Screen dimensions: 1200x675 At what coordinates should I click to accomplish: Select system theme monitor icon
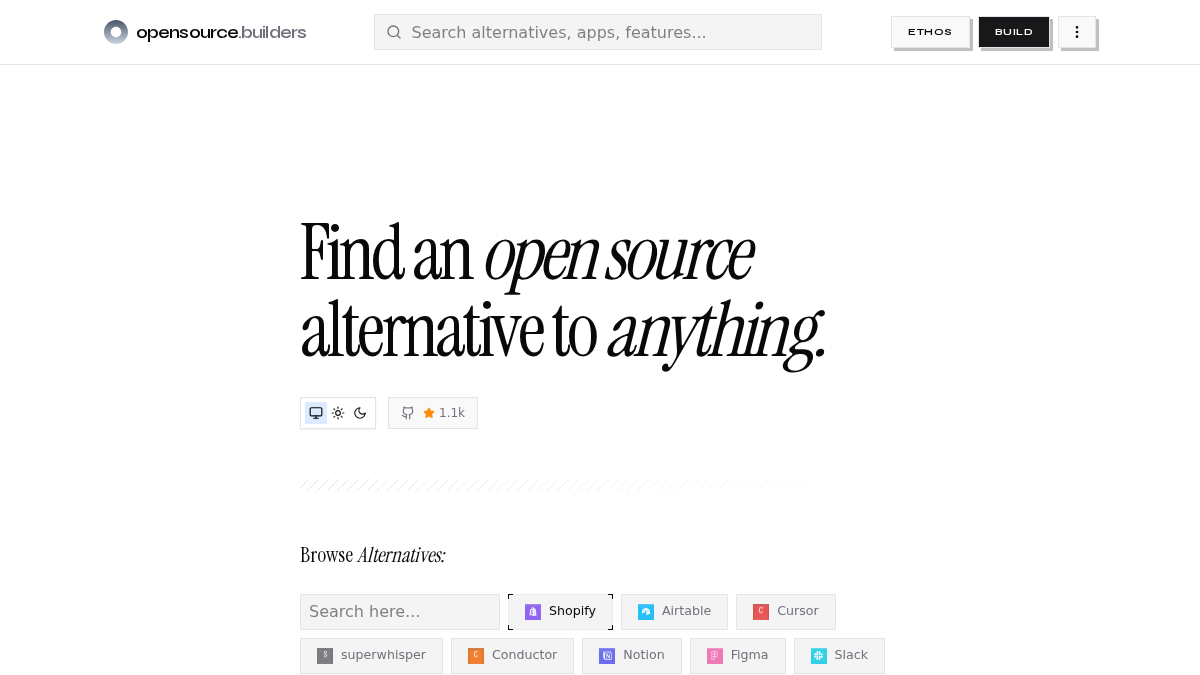[x=316, y=413]
